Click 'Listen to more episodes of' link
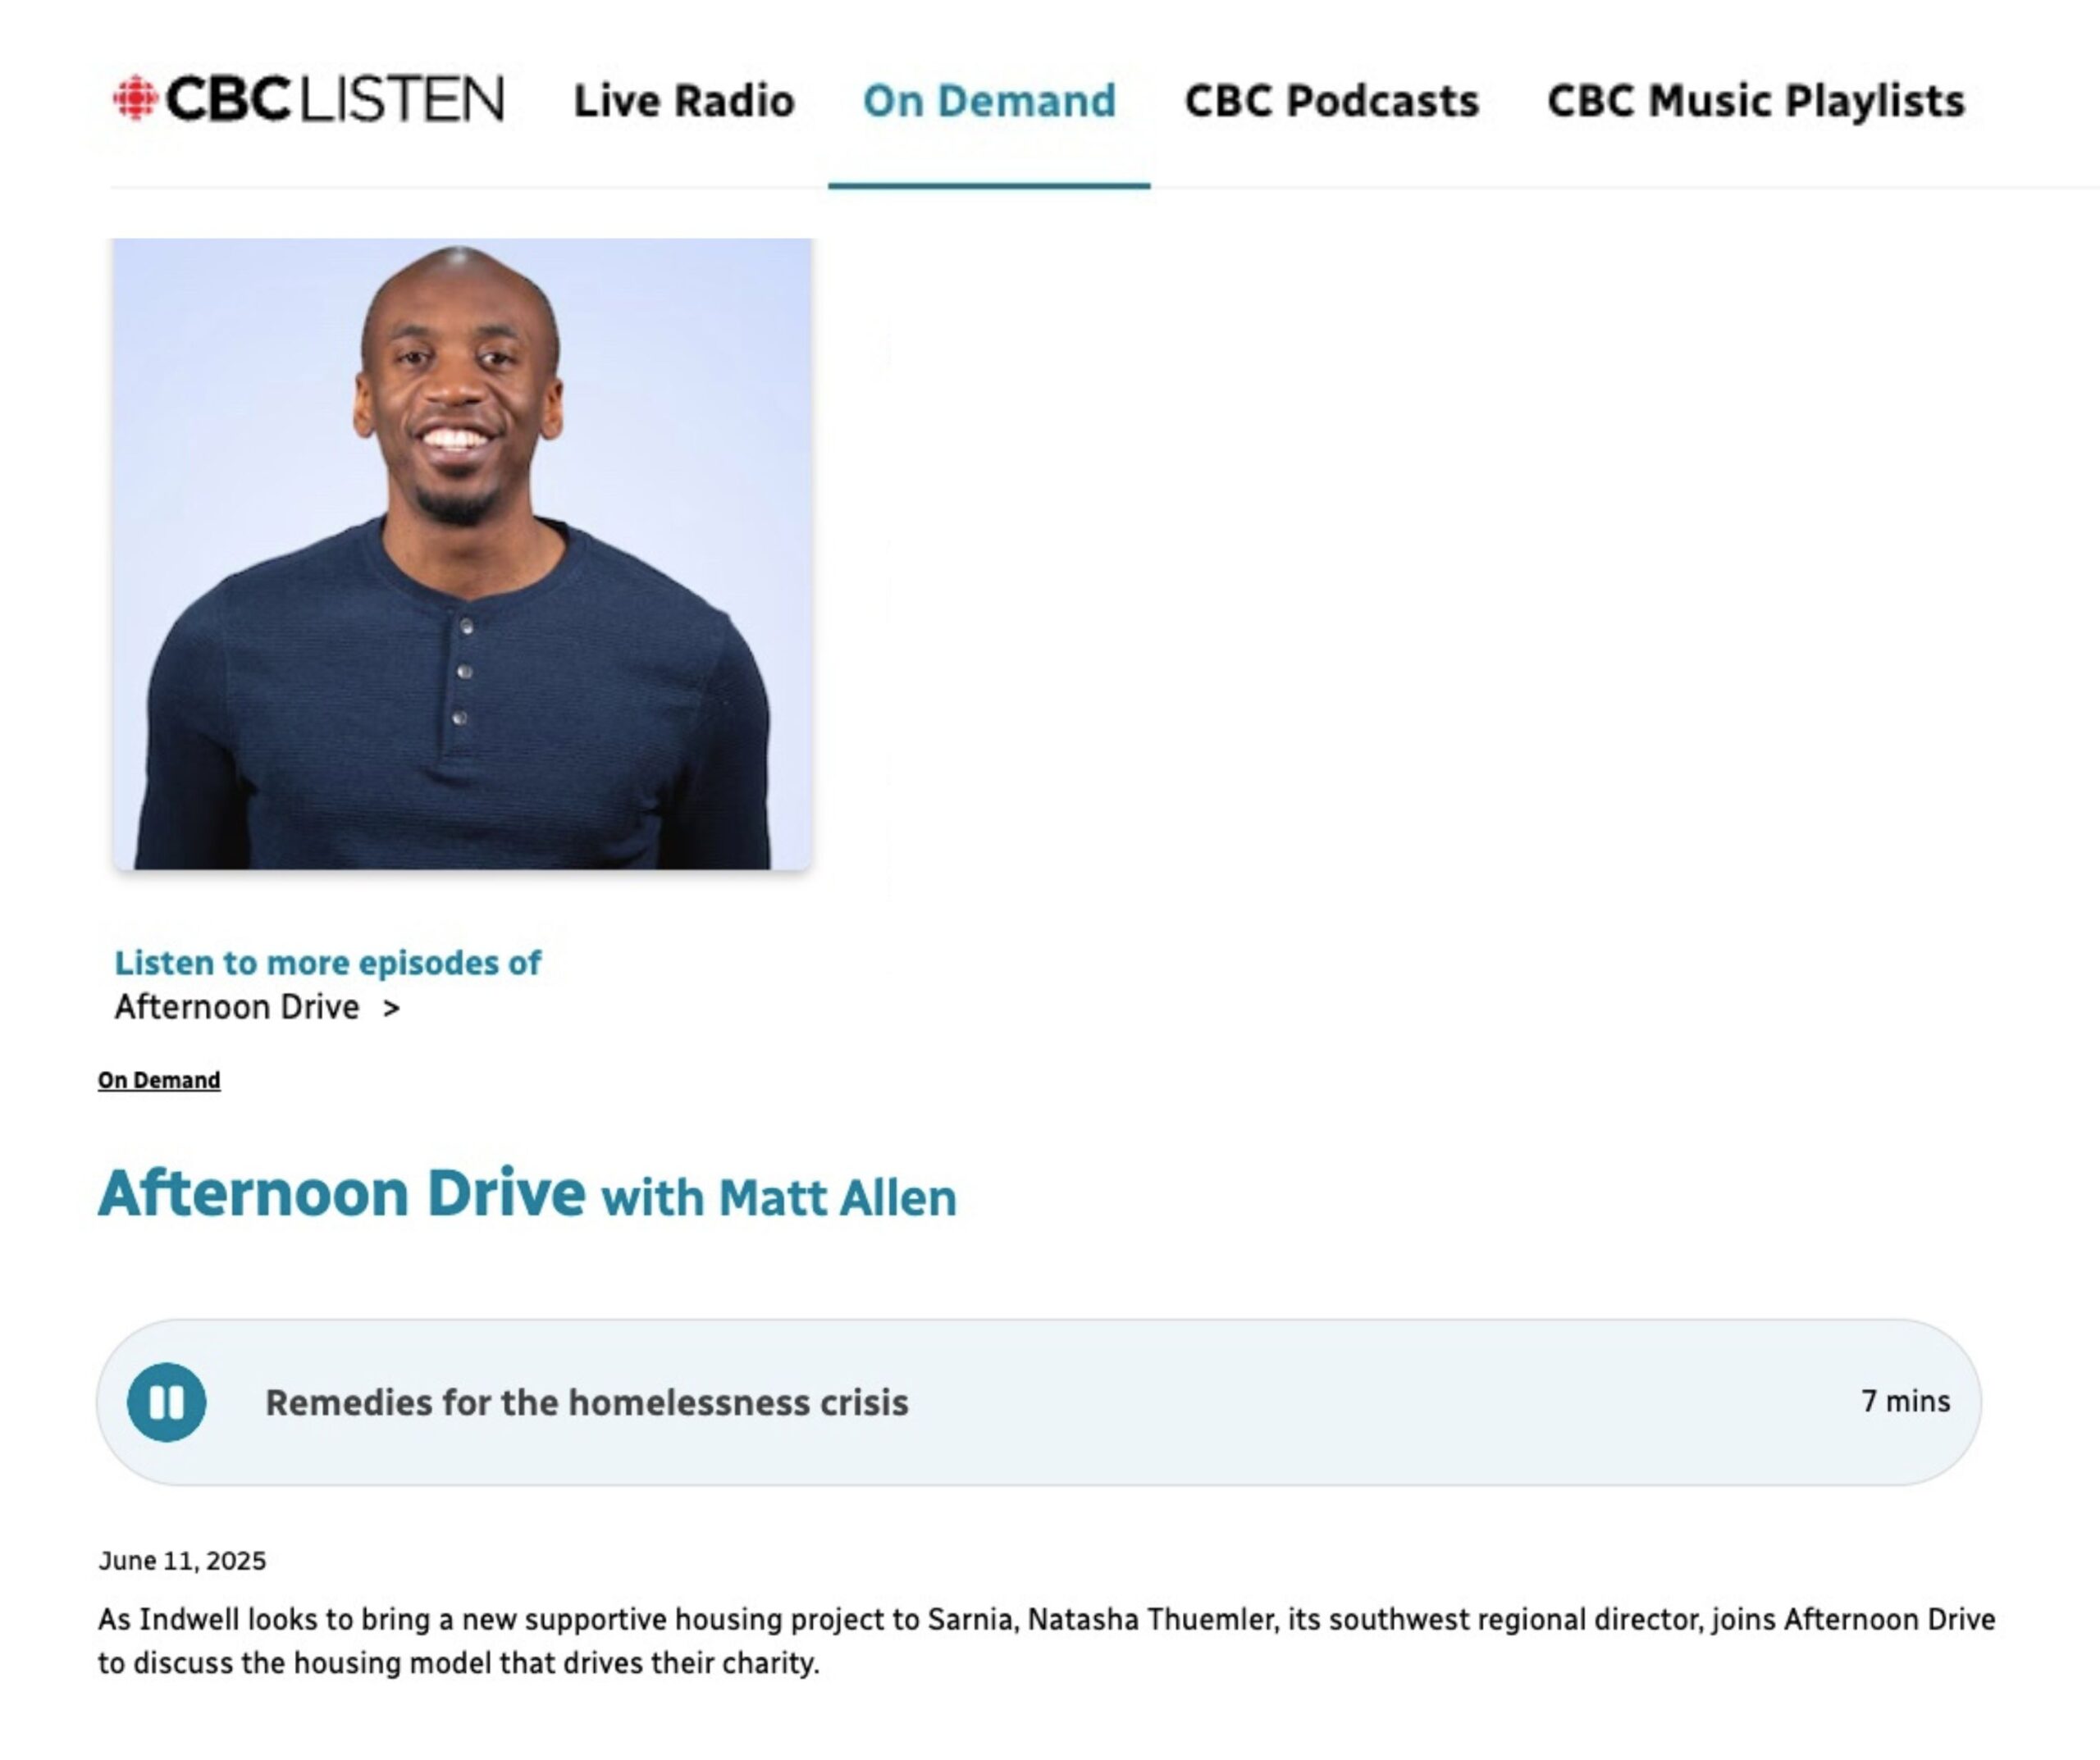 pos(328,962)
